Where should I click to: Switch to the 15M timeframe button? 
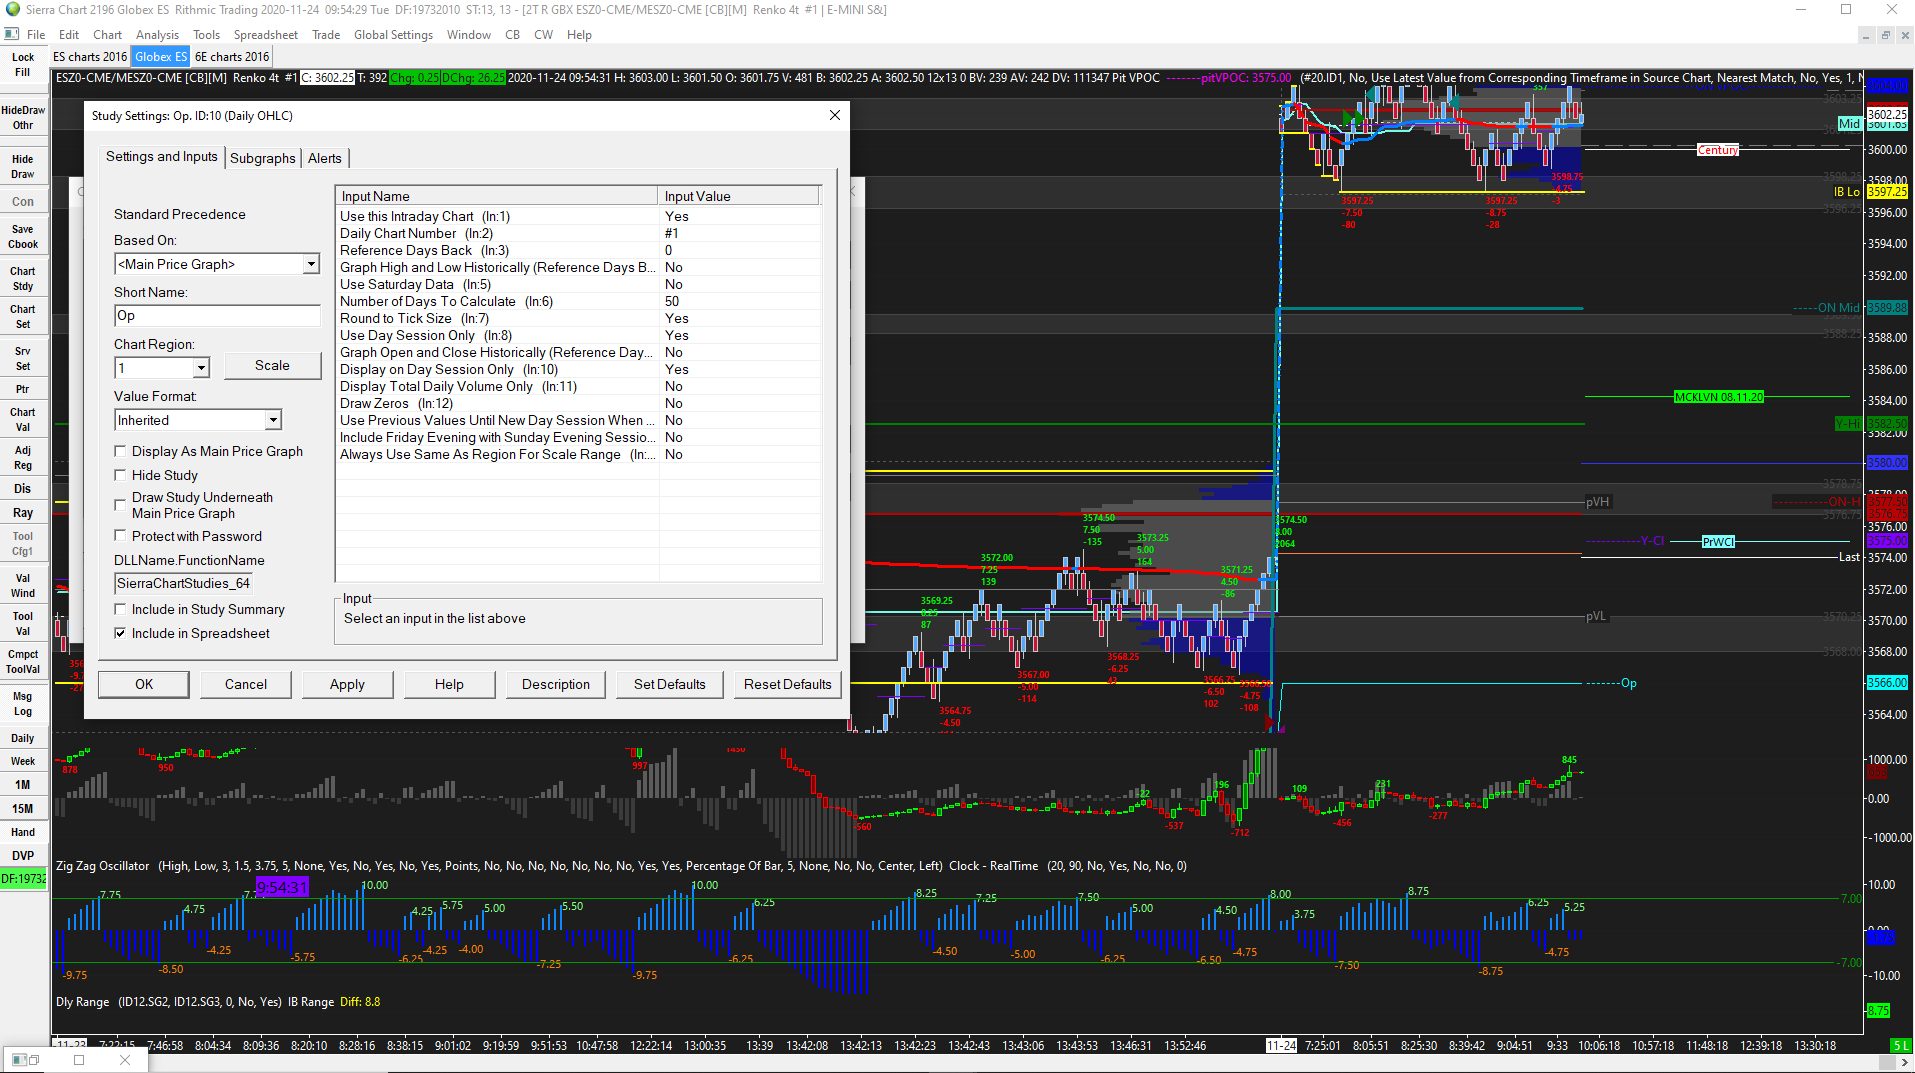click(x=23, y=809)
